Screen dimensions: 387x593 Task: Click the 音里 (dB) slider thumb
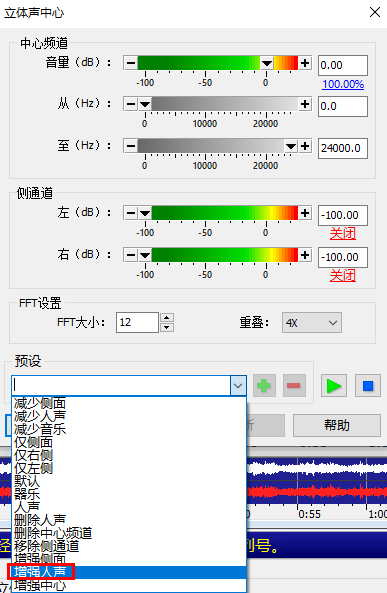point(267,63)
